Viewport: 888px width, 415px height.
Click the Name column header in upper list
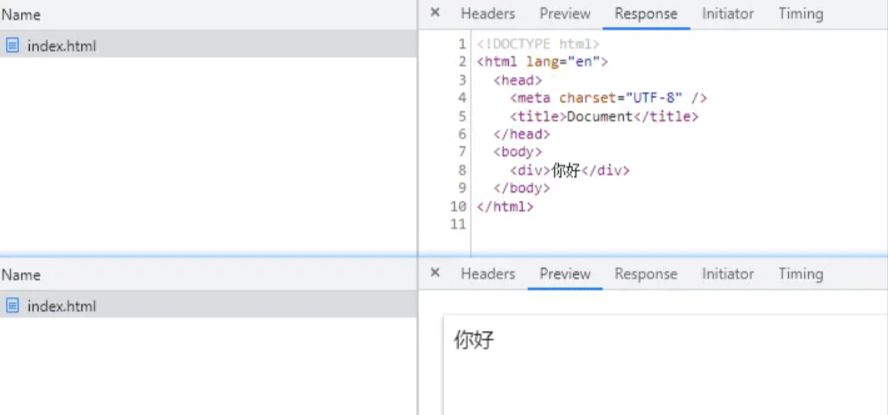pos(21,15)
